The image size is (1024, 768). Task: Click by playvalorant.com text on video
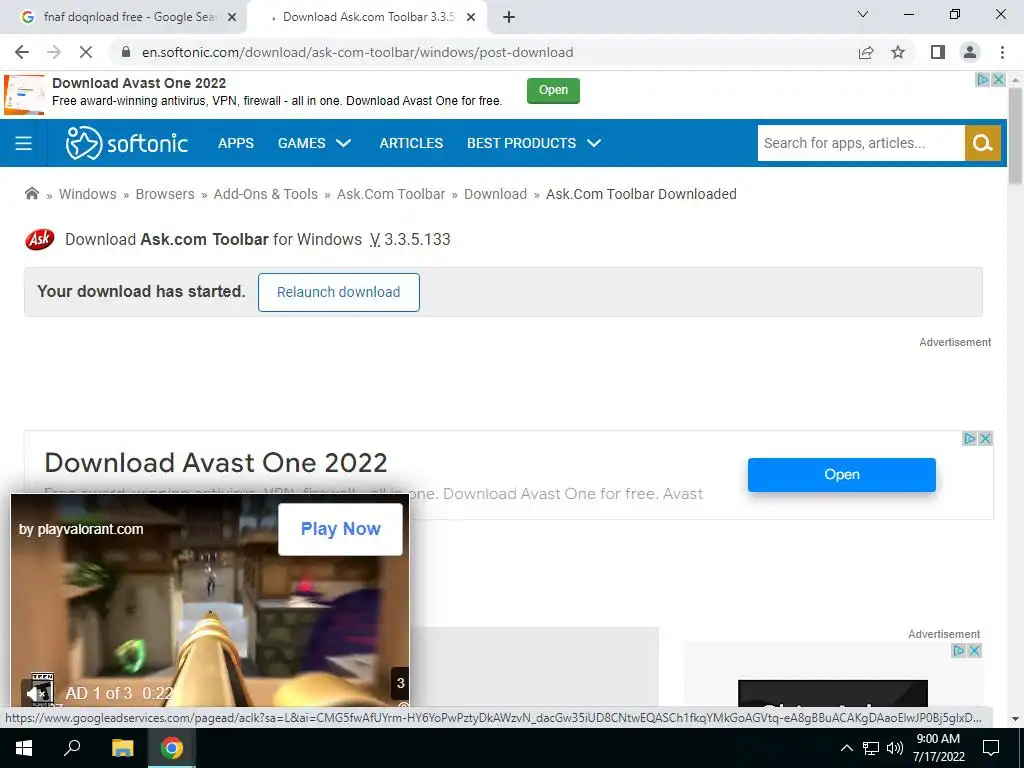point(81,529)
